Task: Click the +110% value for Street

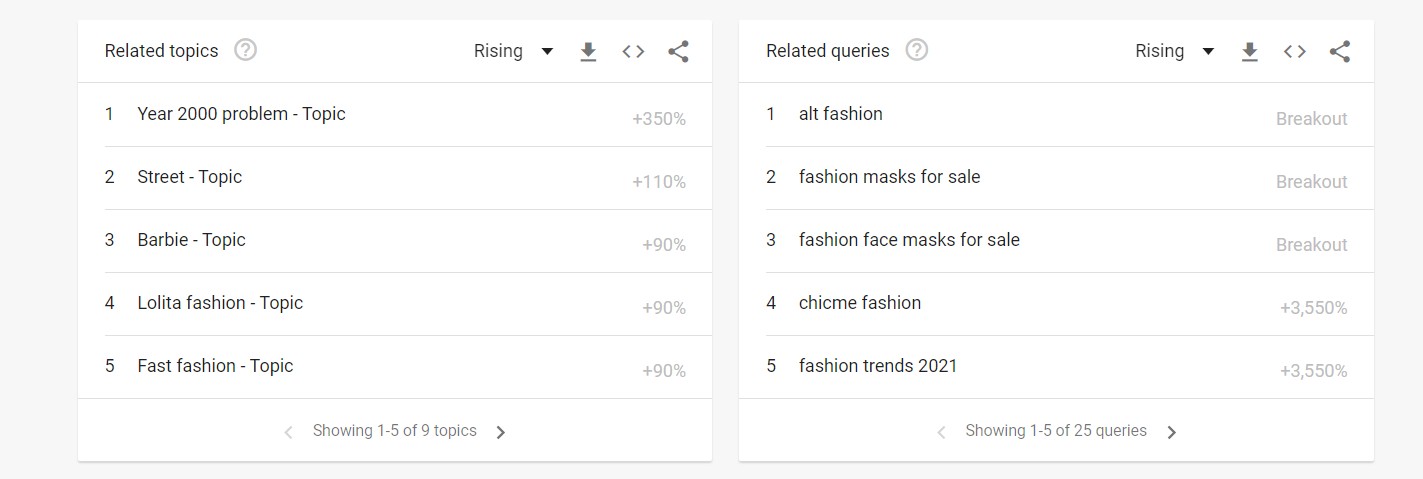Action: tap(659, 182)
